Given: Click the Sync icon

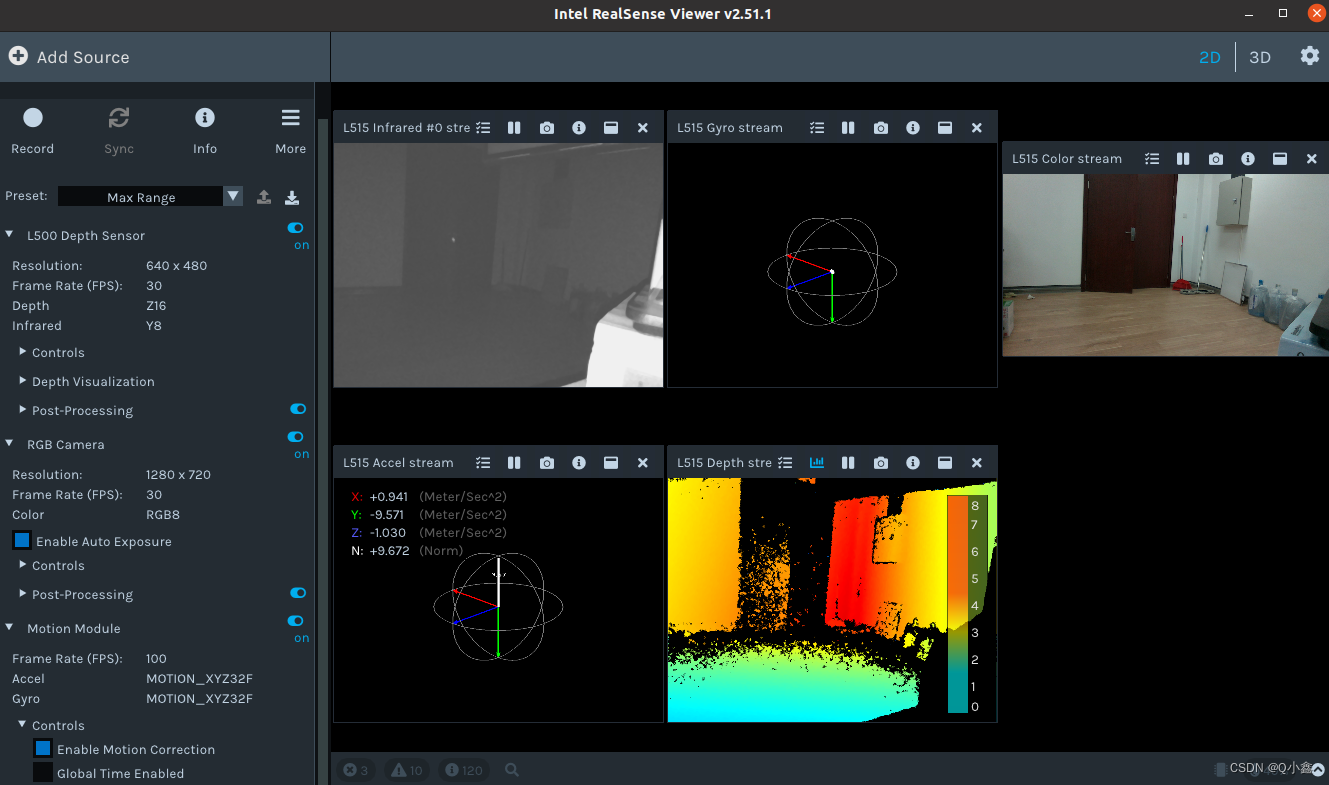Looking at the screenshot, I should 118,118.
